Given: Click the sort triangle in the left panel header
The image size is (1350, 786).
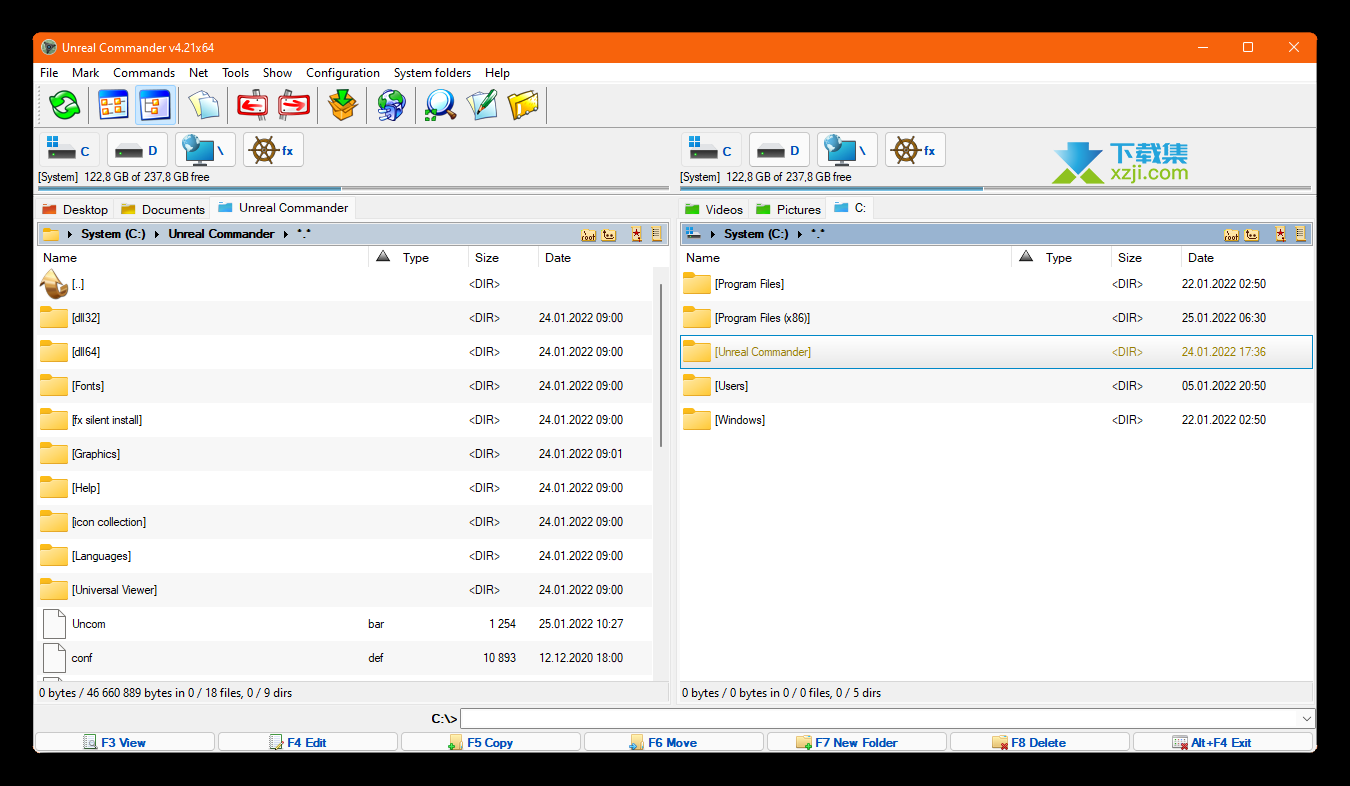Looking at the screenshot, I should tap(383, 257).
